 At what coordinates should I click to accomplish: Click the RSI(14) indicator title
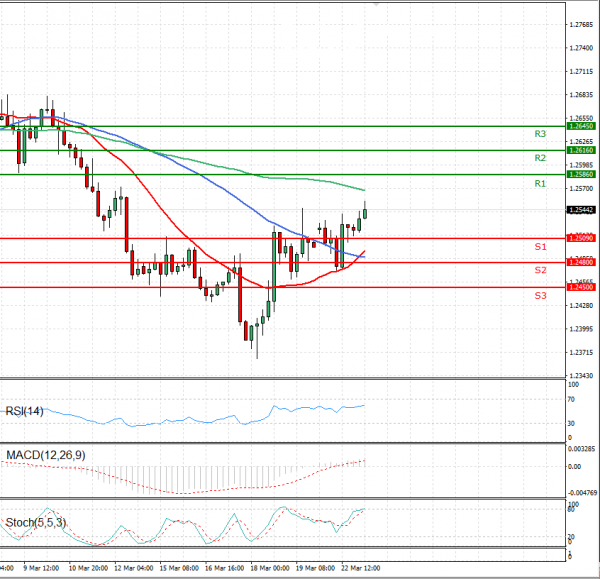24,411
